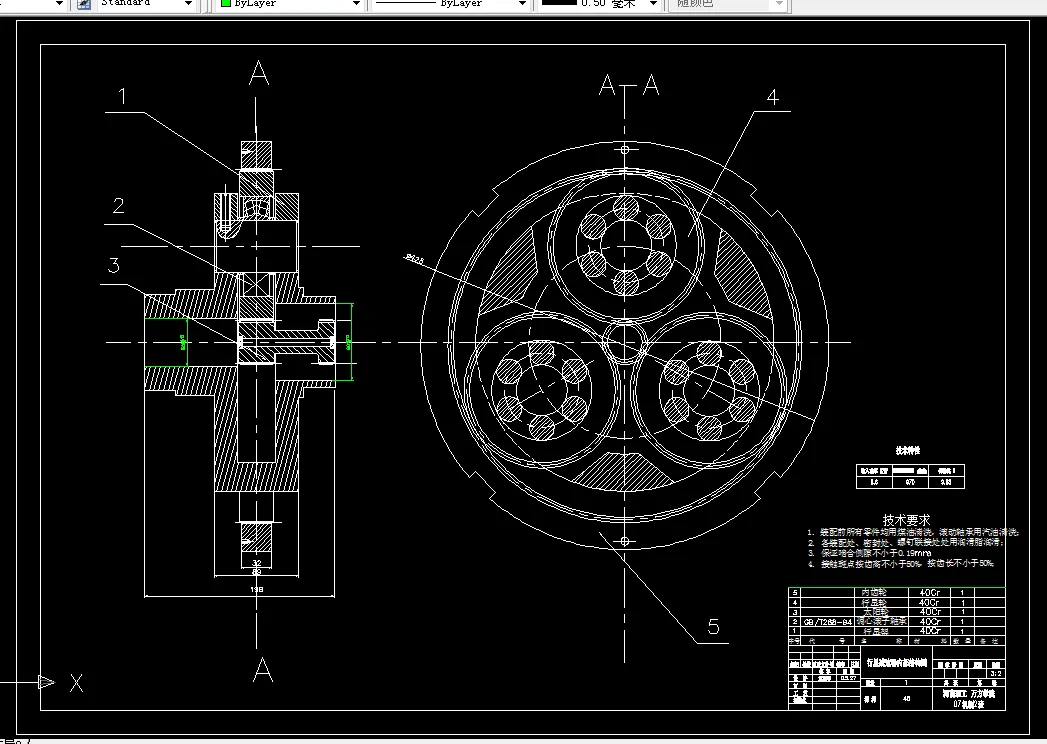Click the diameter dimension label on the leader line
This screenshot has width=1047, height=744.
coord(414,260)
